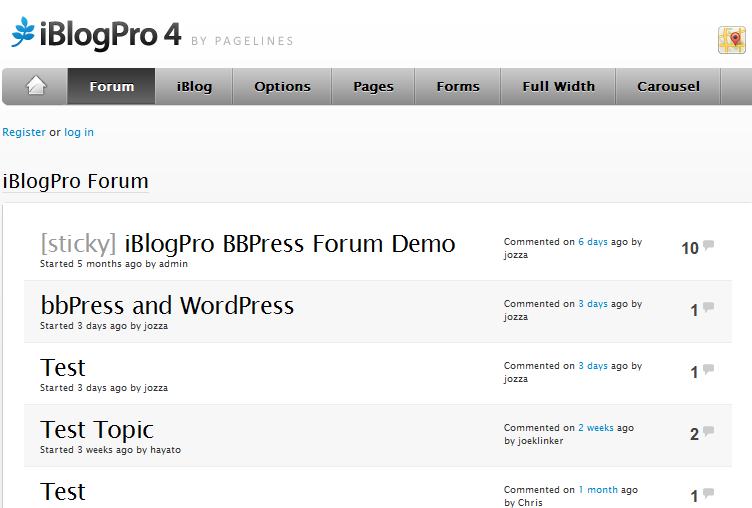This screenshot has height=508, width=752.
Task: Open the Forms menu tab
Action: (x=458, y=86)
